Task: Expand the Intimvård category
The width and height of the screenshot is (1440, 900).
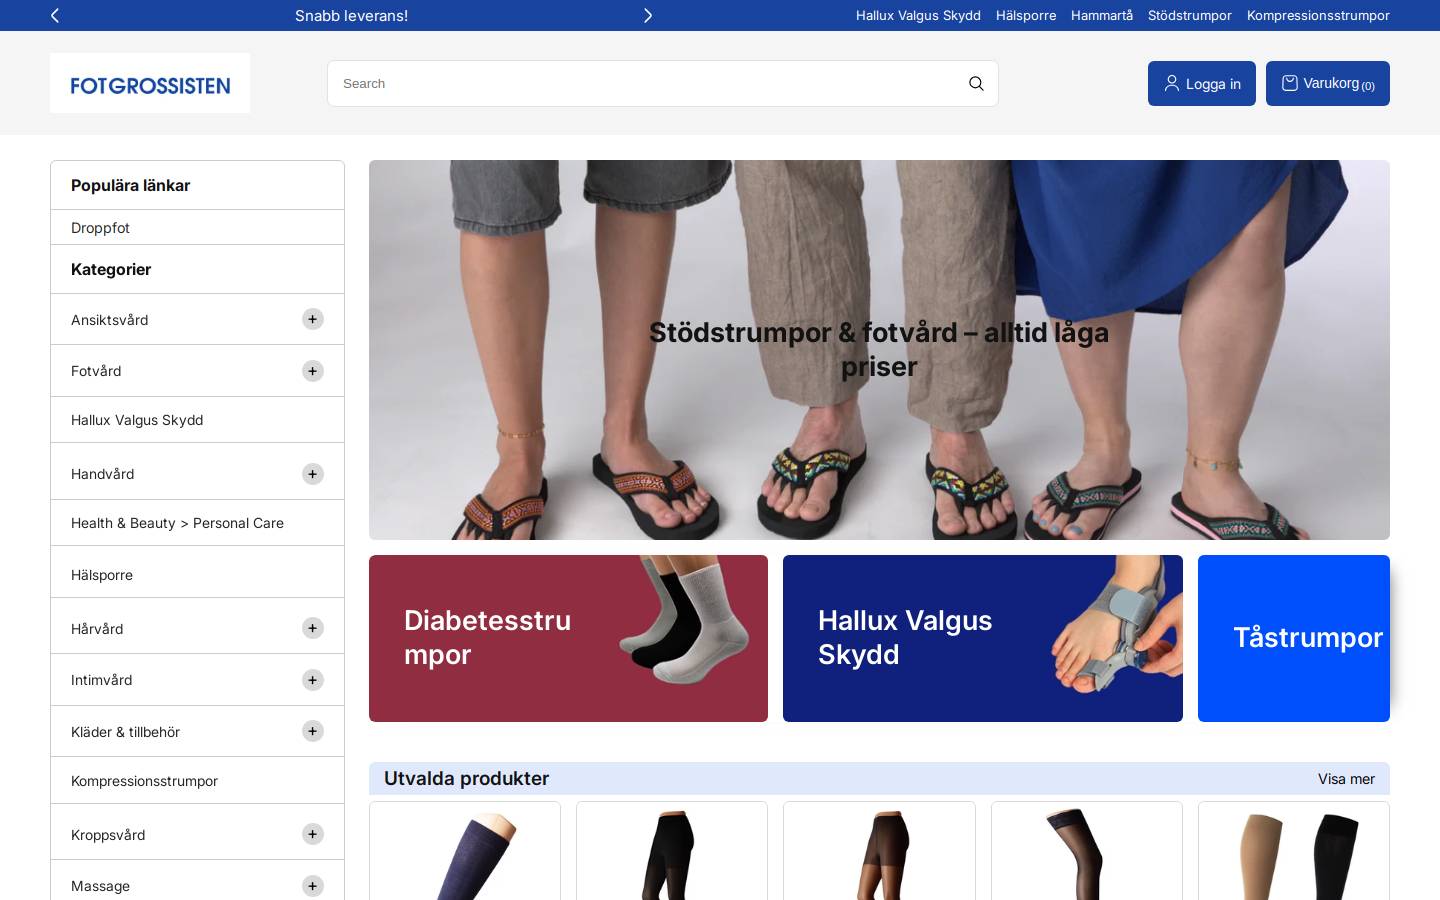Action: coord(313,680)
